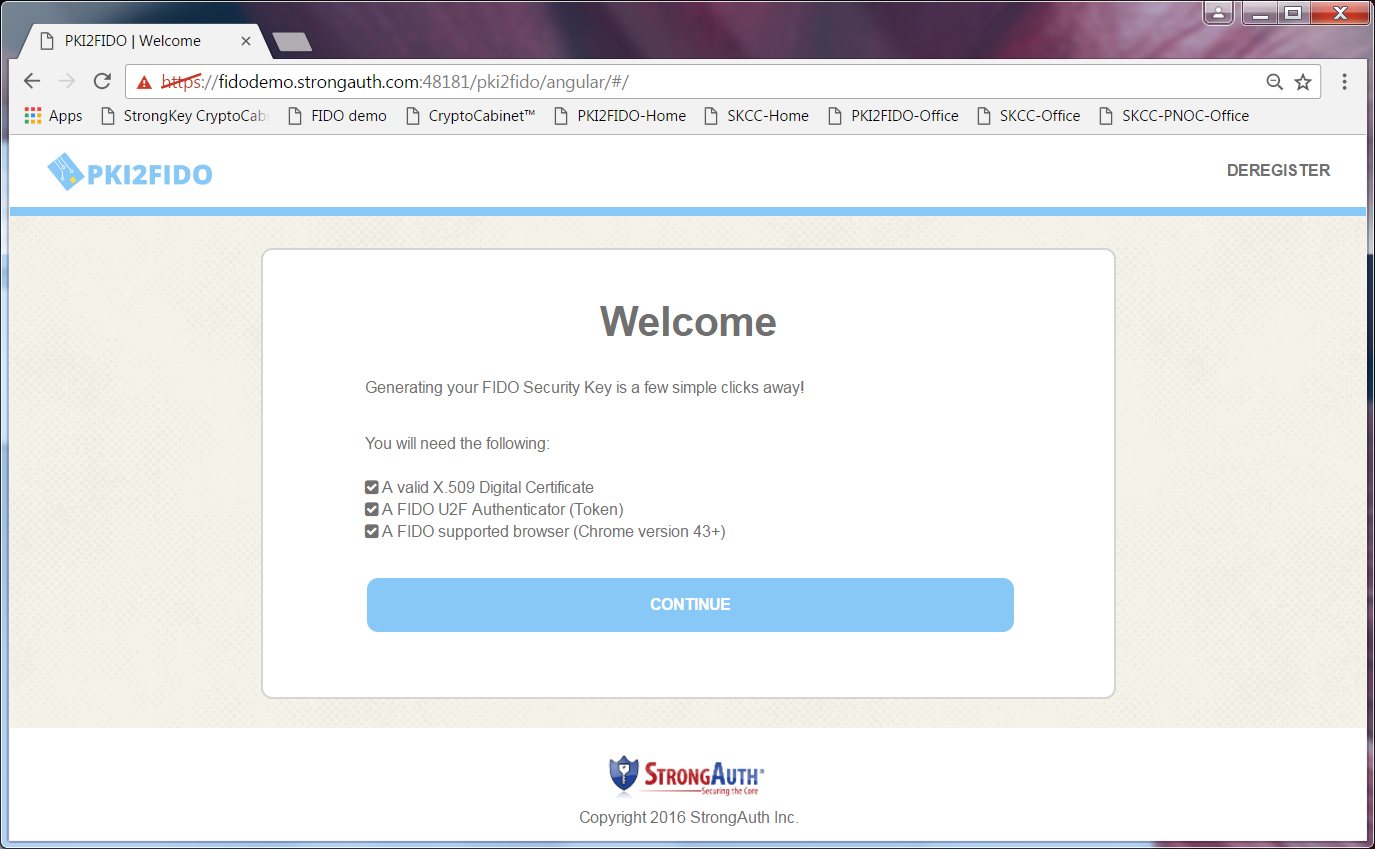Toggle the FIDO U2F Authenticator checkbox

(371, 509)
